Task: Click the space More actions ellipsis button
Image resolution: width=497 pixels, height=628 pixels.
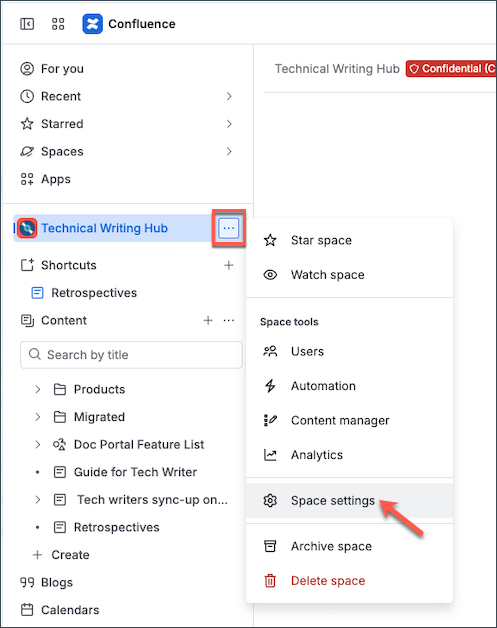Action: click(x=229, y=228)
